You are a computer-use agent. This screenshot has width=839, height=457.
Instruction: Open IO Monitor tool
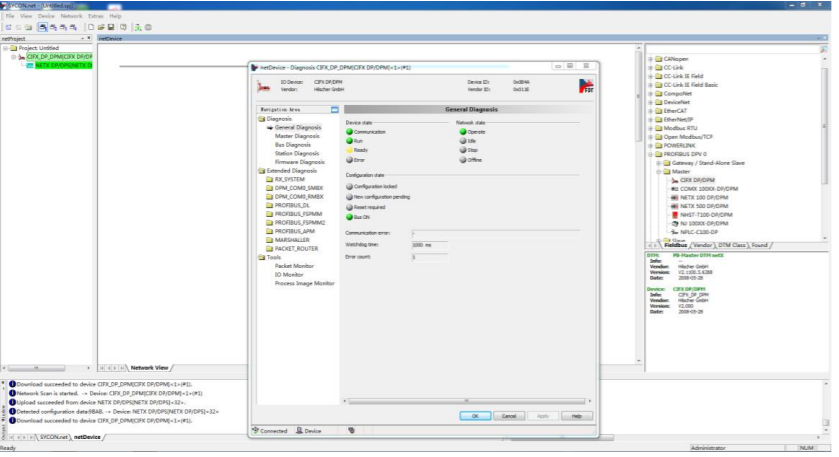tap(289, 275)
